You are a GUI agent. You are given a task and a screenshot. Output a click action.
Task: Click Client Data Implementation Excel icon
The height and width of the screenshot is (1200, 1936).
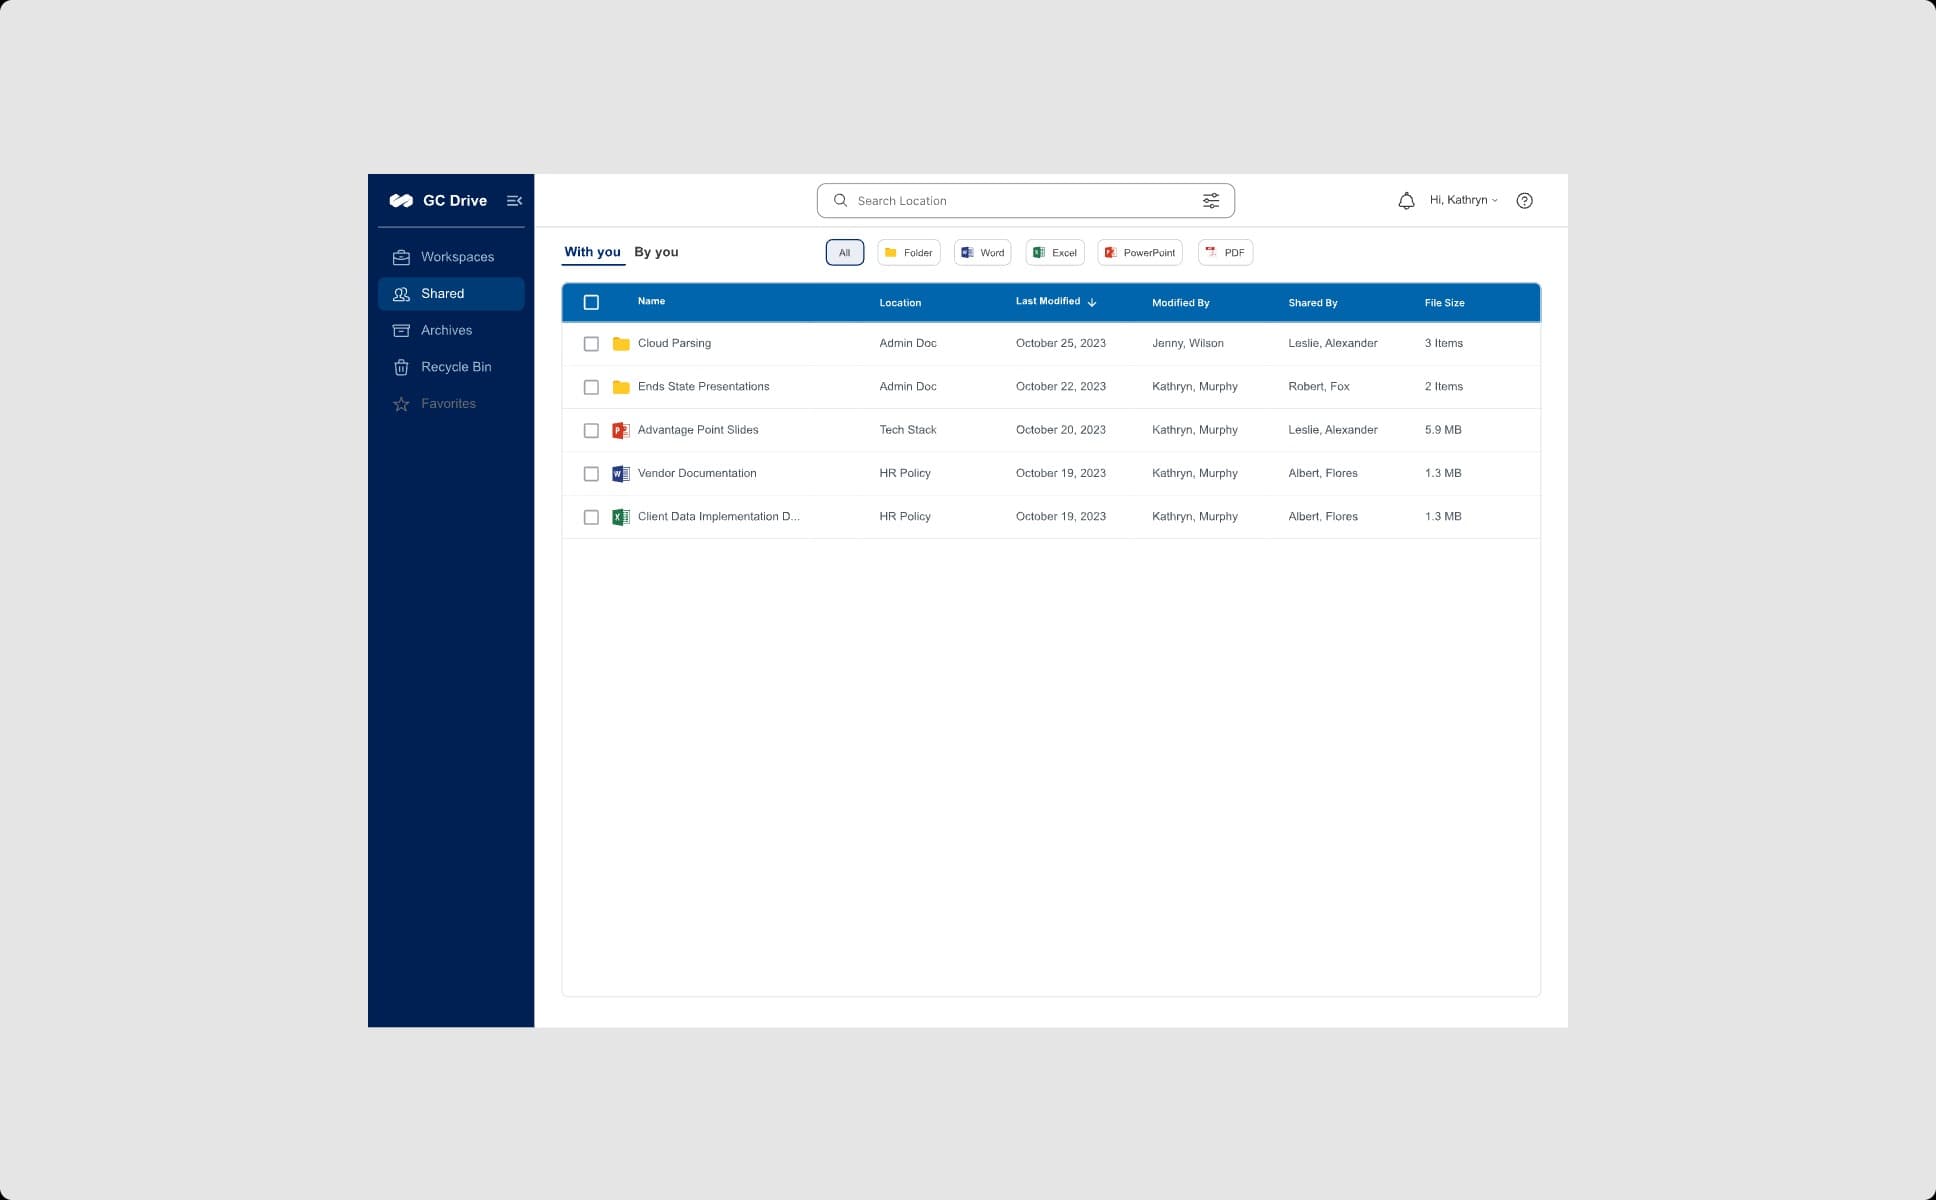tap(621, 517)
